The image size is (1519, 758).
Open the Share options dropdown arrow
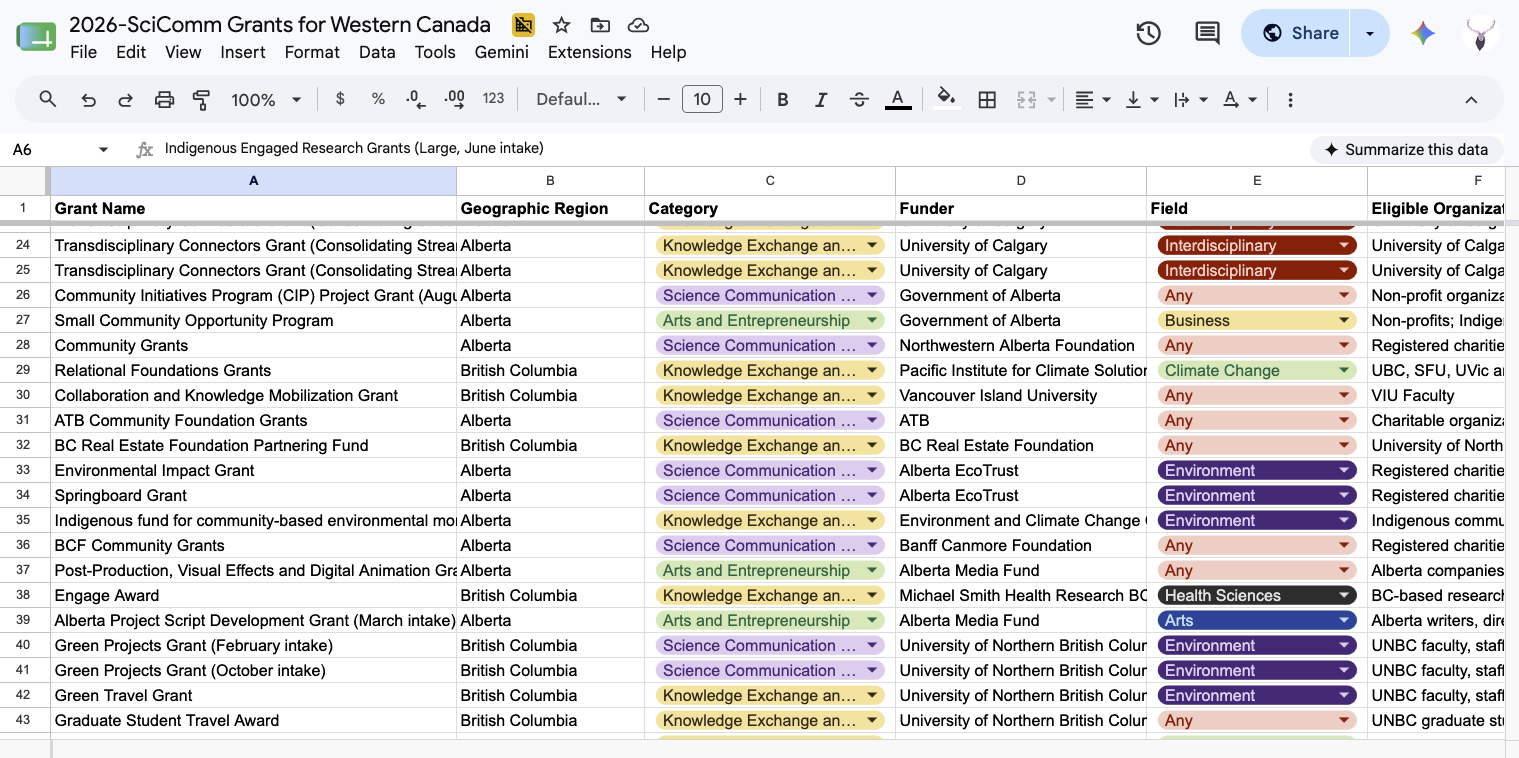[x=1370, y=33]
